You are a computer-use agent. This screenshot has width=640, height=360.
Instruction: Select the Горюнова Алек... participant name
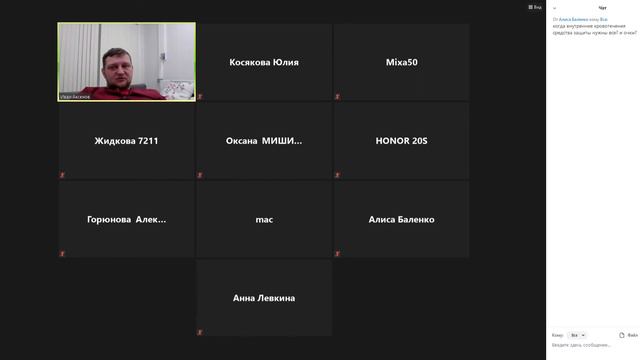[x=127, y=220]
